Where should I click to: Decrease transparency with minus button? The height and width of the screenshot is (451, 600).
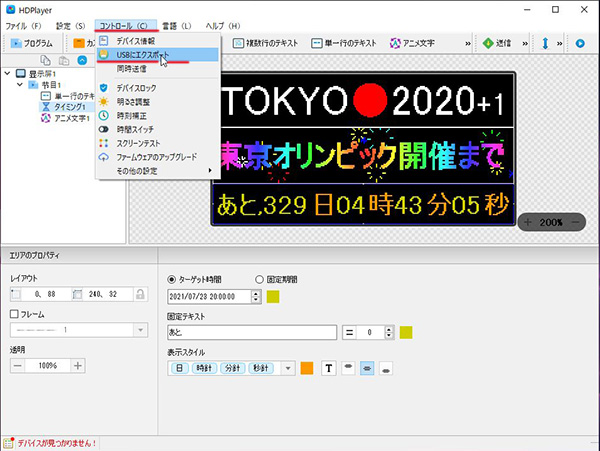(x=18, y=366)
